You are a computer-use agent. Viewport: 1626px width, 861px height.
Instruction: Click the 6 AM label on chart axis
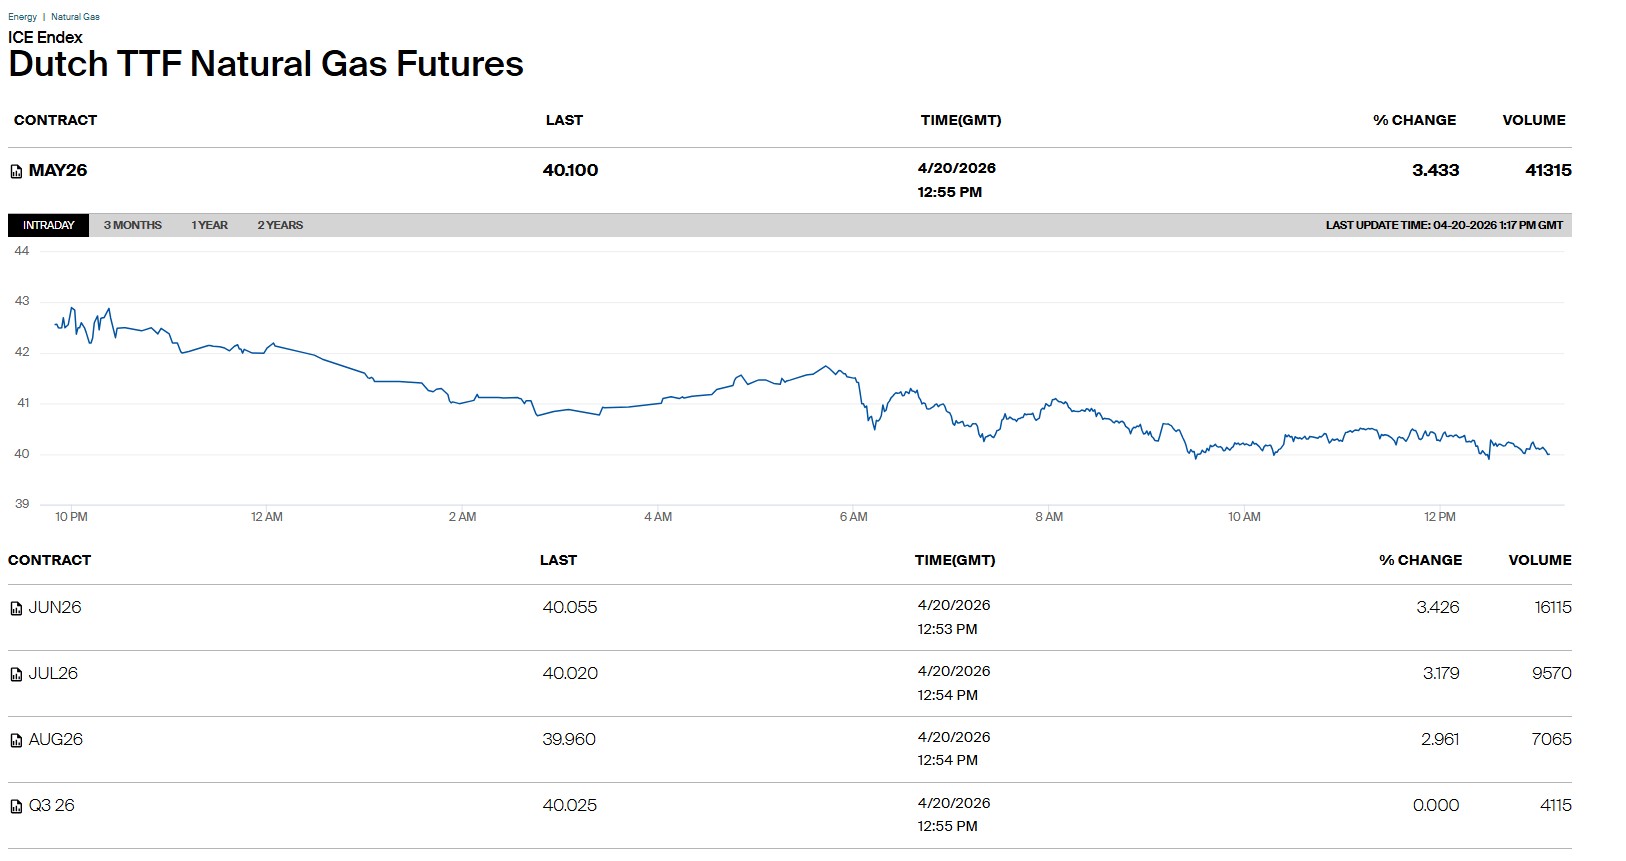click(853, 517)
